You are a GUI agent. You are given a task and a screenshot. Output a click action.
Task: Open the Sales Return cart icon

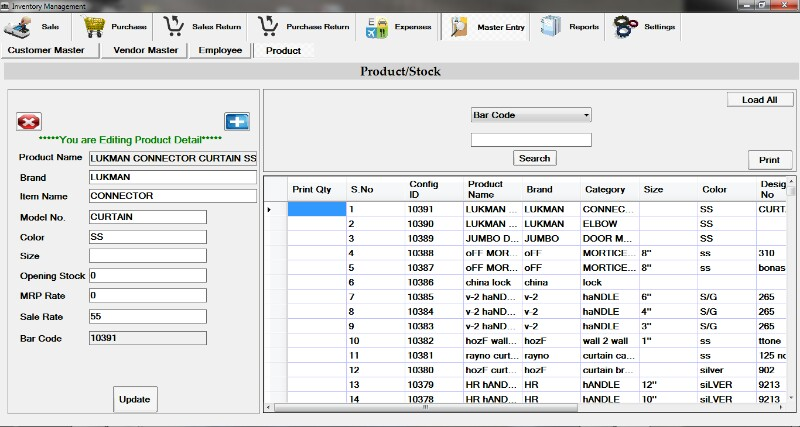click(x=173, y=27)
